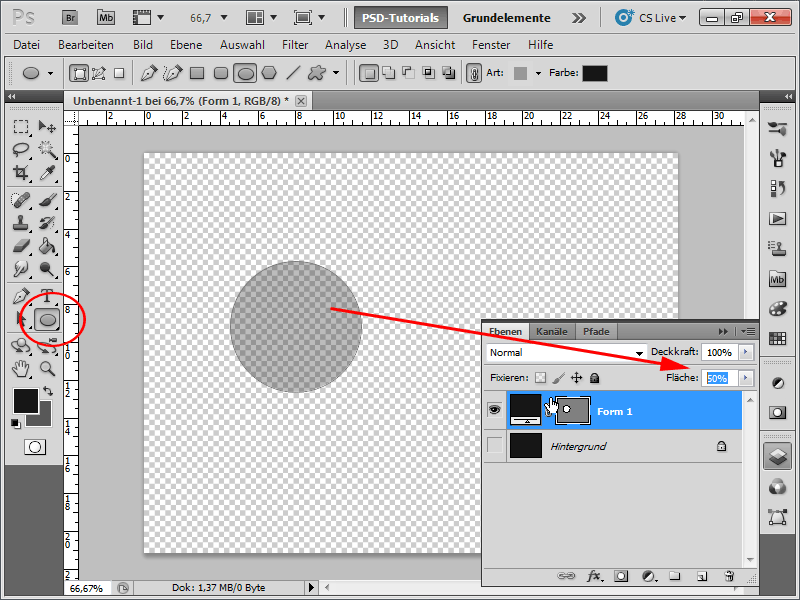Open the Ebene menu
The height and width of the screenshot is (600, 800).
pos(186,45)
